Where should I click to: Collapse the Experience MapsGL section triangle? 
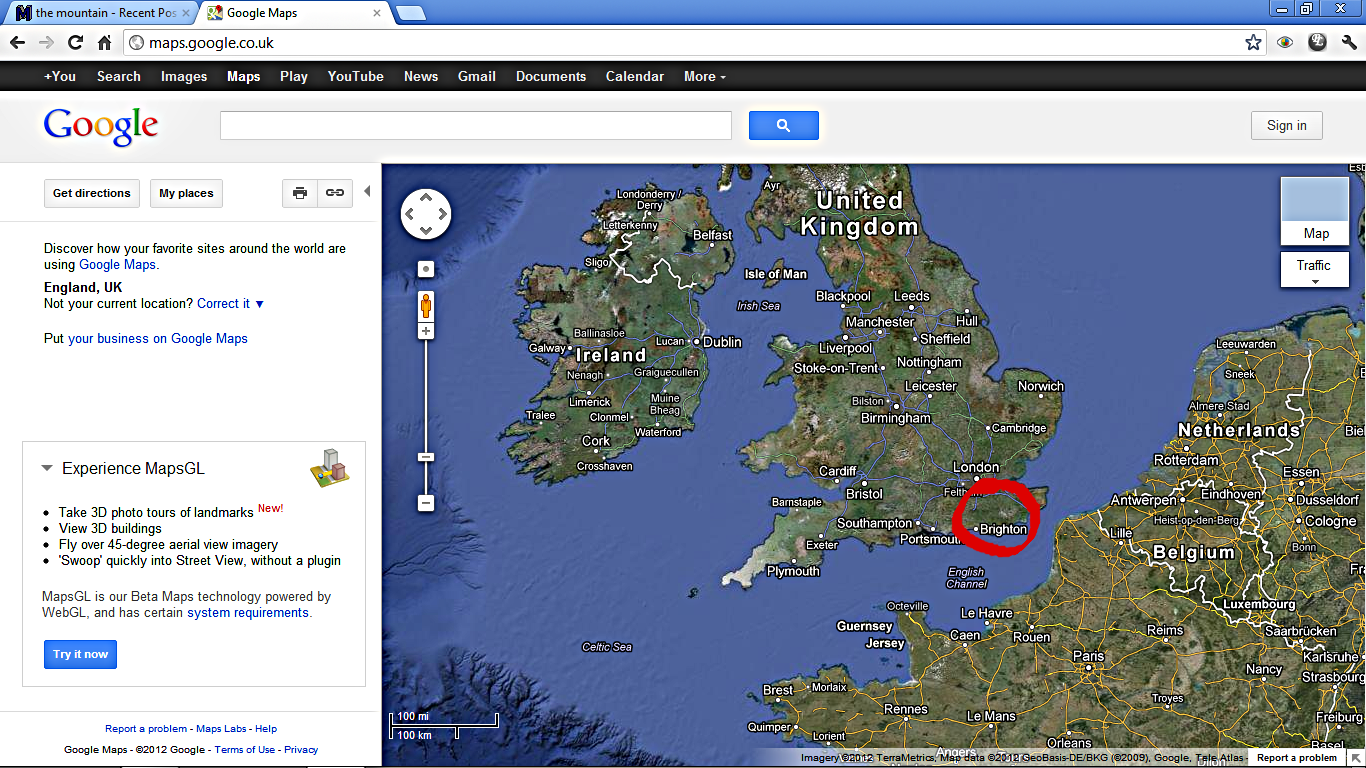46,468
